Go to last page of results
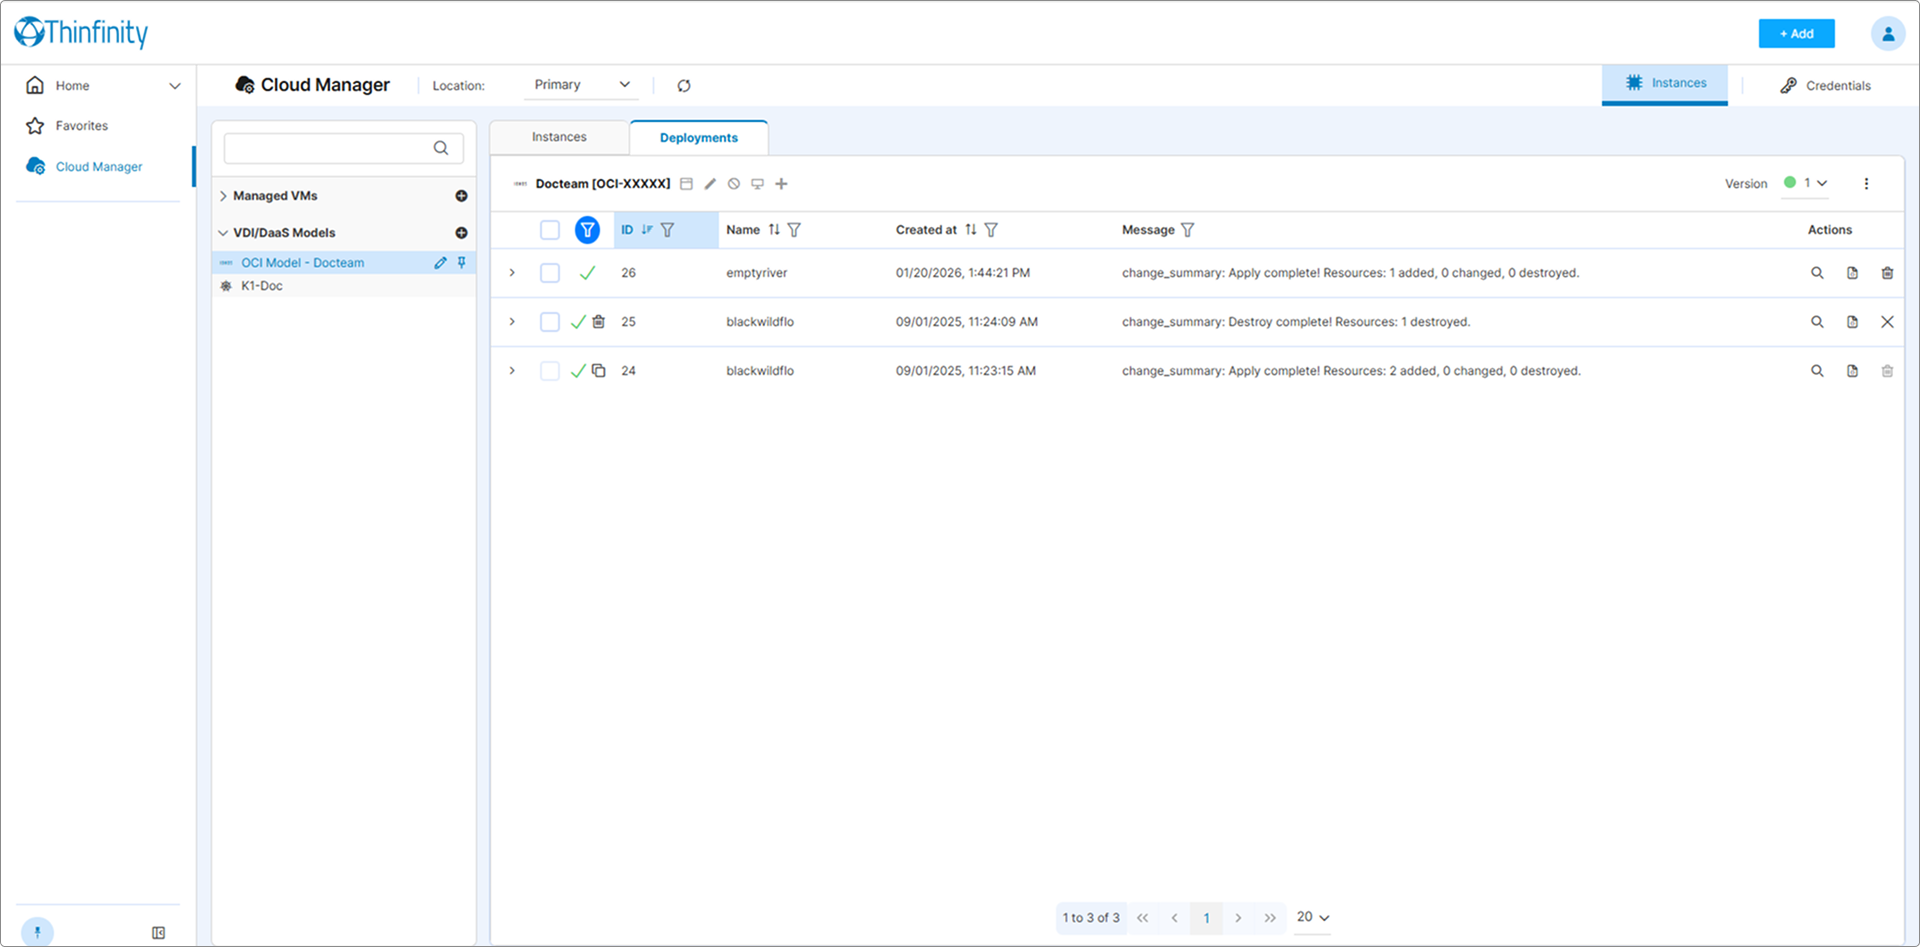 (x=1270, y=918)
